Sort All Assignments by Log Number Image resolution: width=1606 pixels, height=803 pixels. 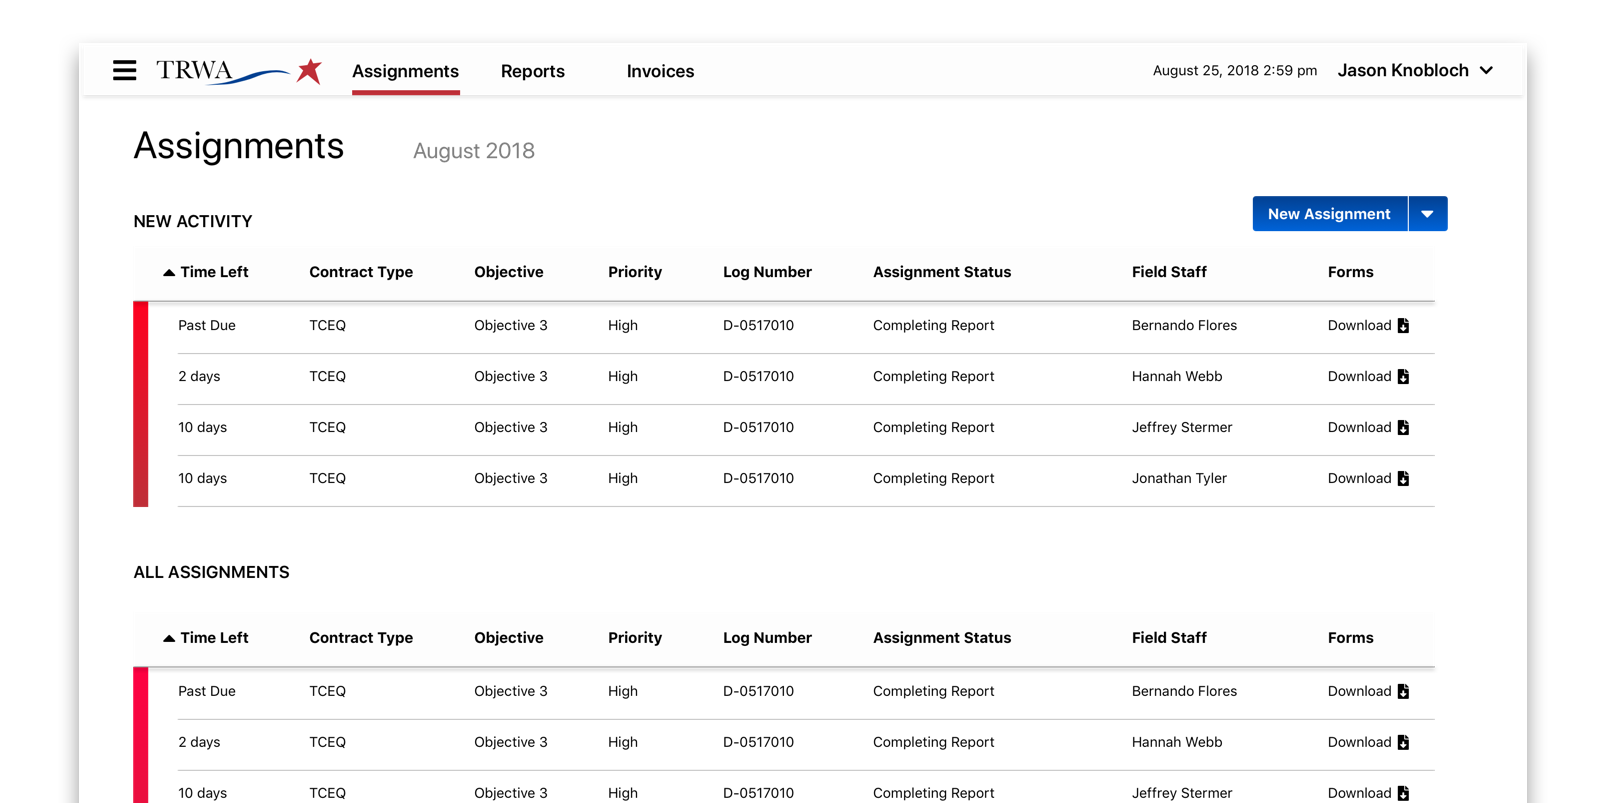[x=767, y=638]
